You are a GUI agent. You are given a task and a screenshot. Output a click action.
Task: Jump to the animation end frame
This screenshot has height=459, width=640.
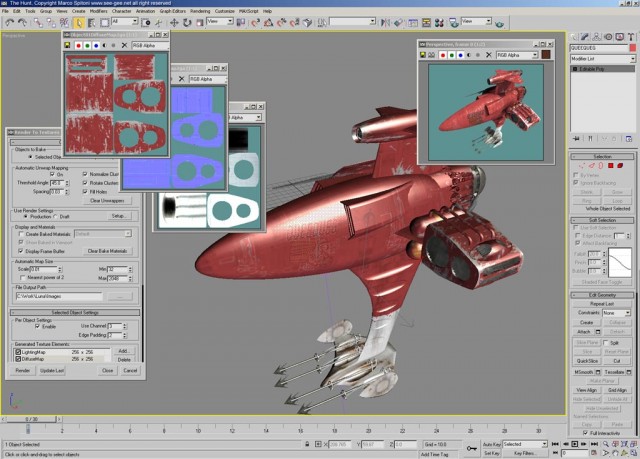pos(594,444)
